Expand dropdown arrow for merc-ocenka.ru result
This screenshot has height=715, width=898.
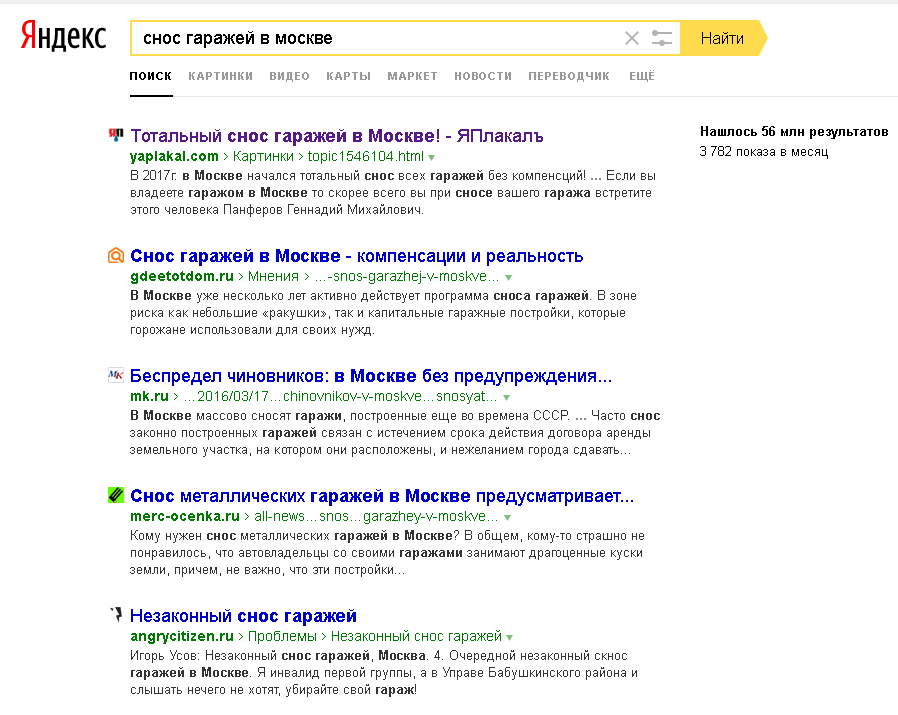point(507,517)
